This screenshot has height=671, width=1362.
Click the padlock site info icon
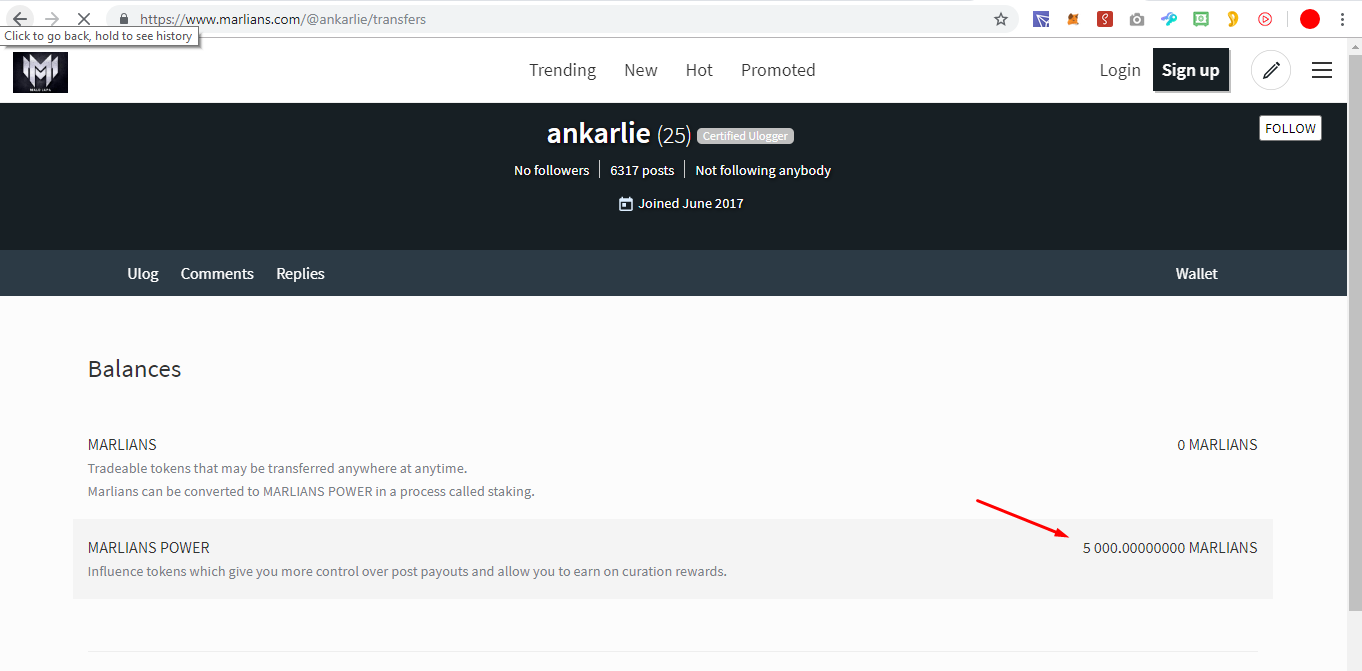[x=124, y=19]
